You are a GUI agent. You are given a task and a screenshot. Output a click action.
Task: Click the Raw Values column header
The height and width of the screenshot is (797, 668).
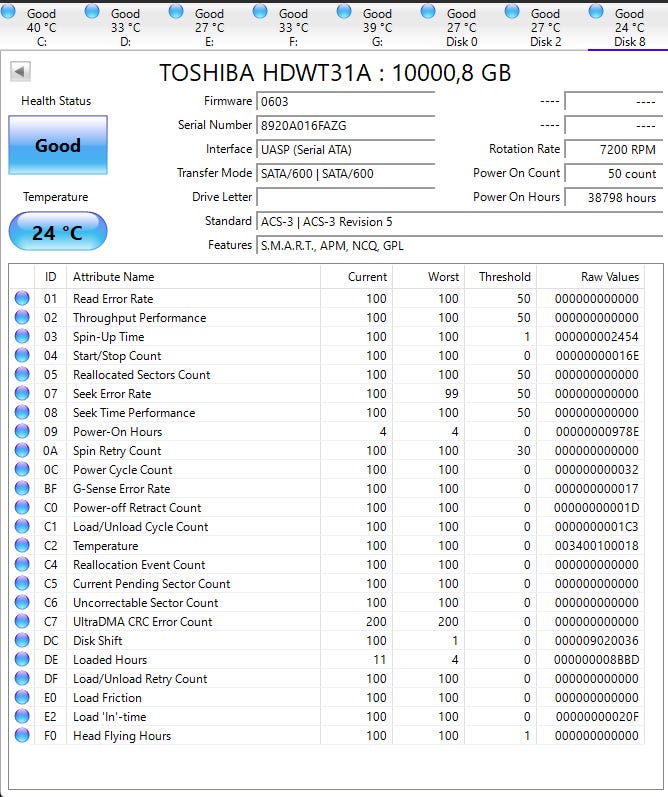tap(591, 277)
